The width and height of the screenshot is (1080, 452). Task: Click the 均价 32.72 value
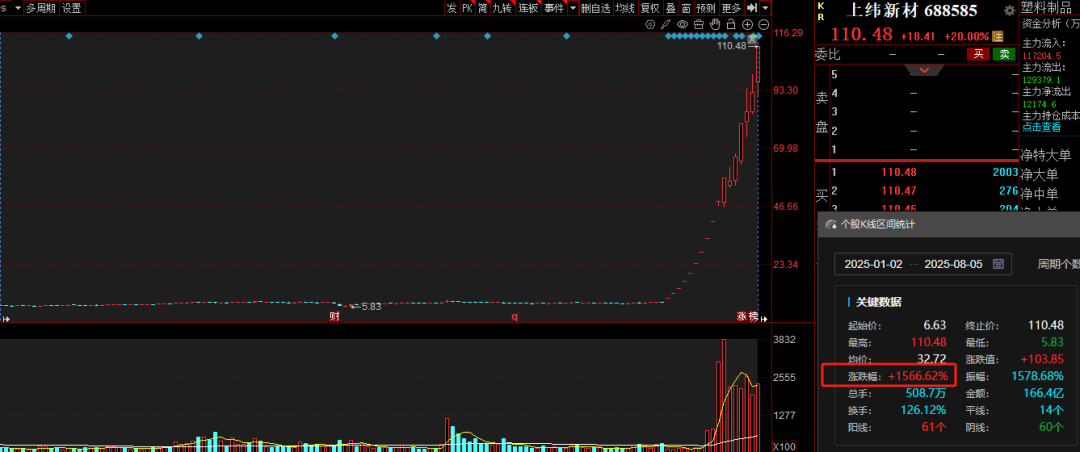pos(931,360)
